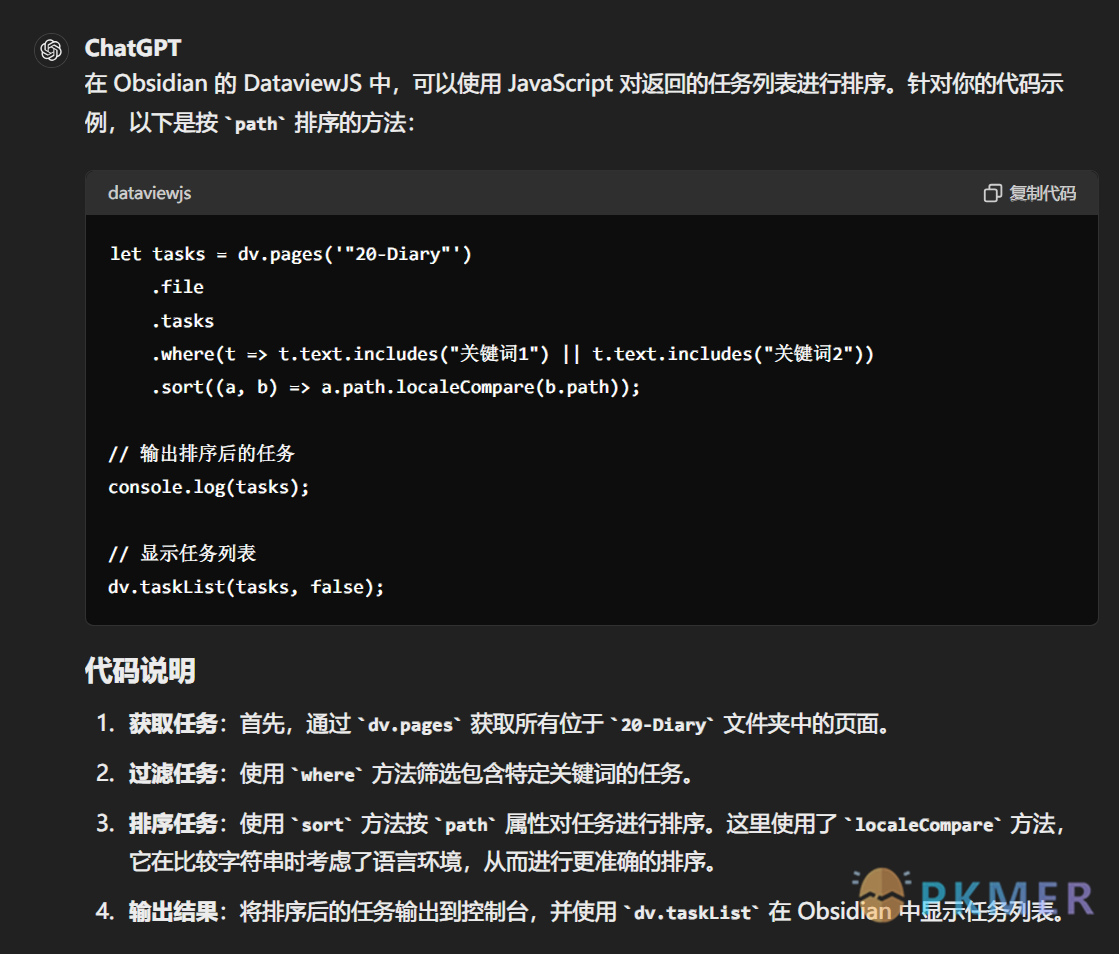The width and height of the screenshot is (1119, 954).
Task: Click the comment '// 输出排序后的任务'
Action: click(x=201, y=454)
